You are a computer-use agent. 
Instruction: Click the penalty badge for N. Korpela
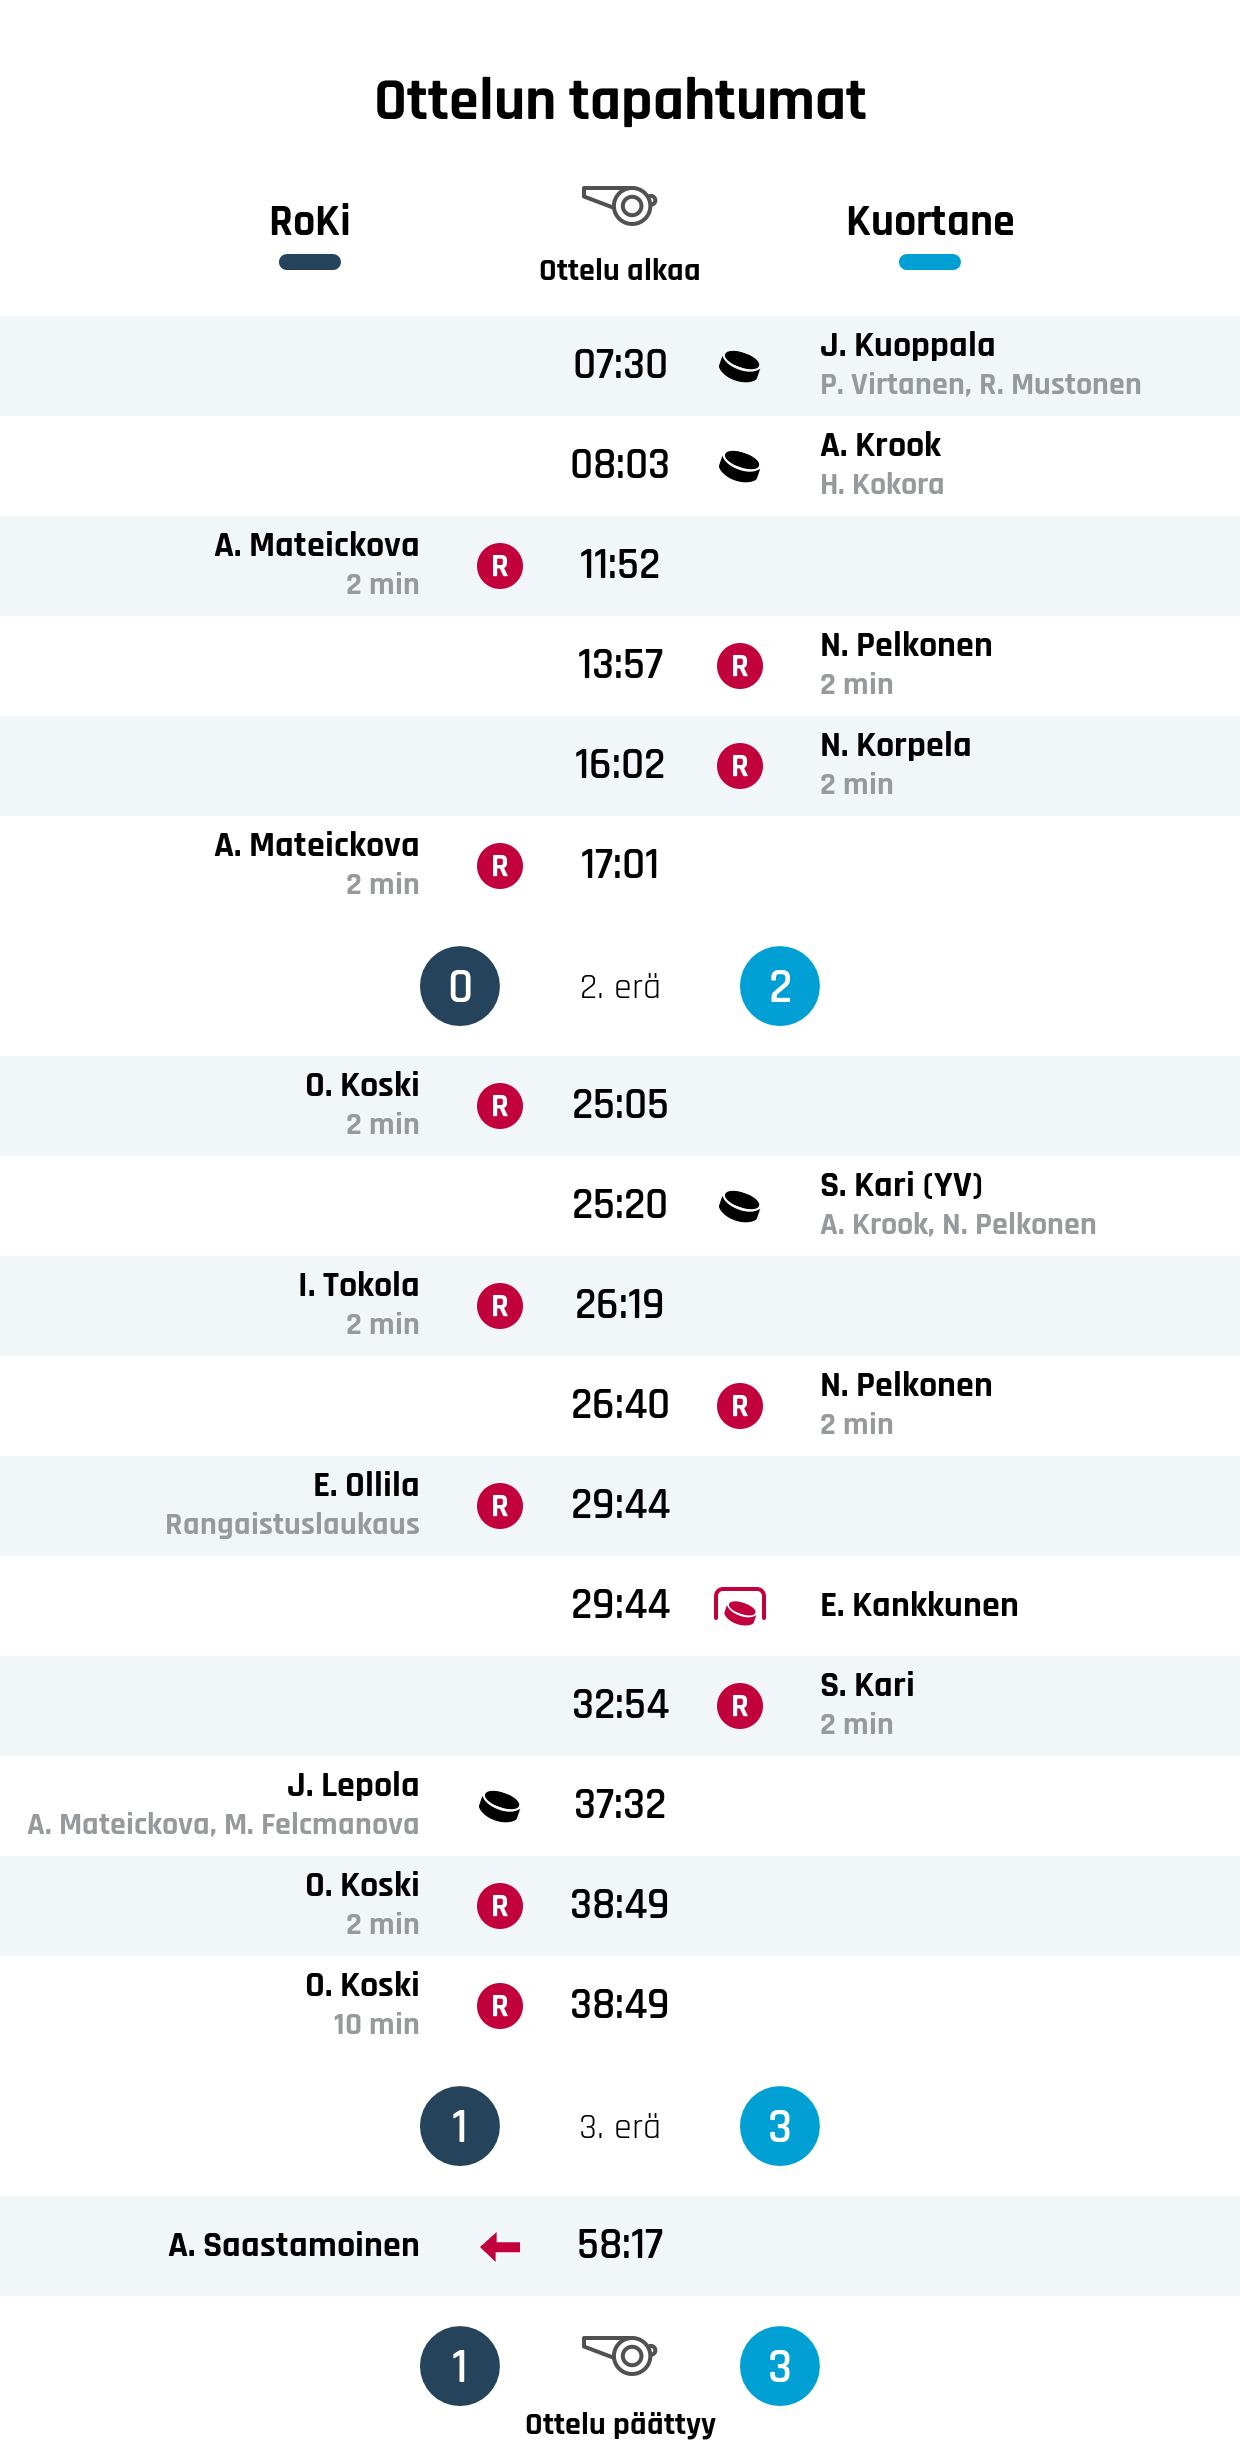[x=739, y=766]
